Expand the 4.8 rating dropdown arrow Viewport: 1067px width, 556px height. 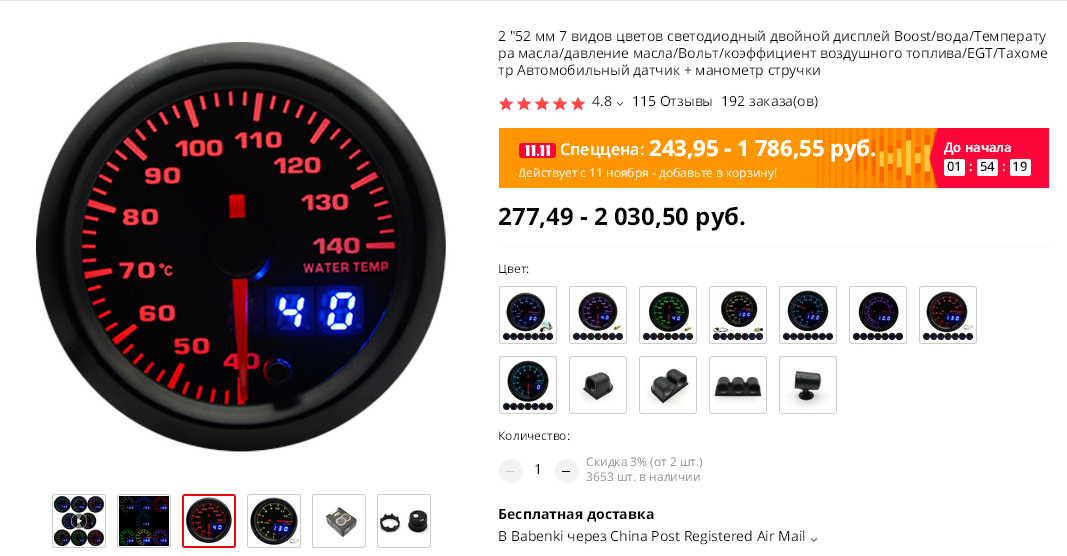[620, 103]
